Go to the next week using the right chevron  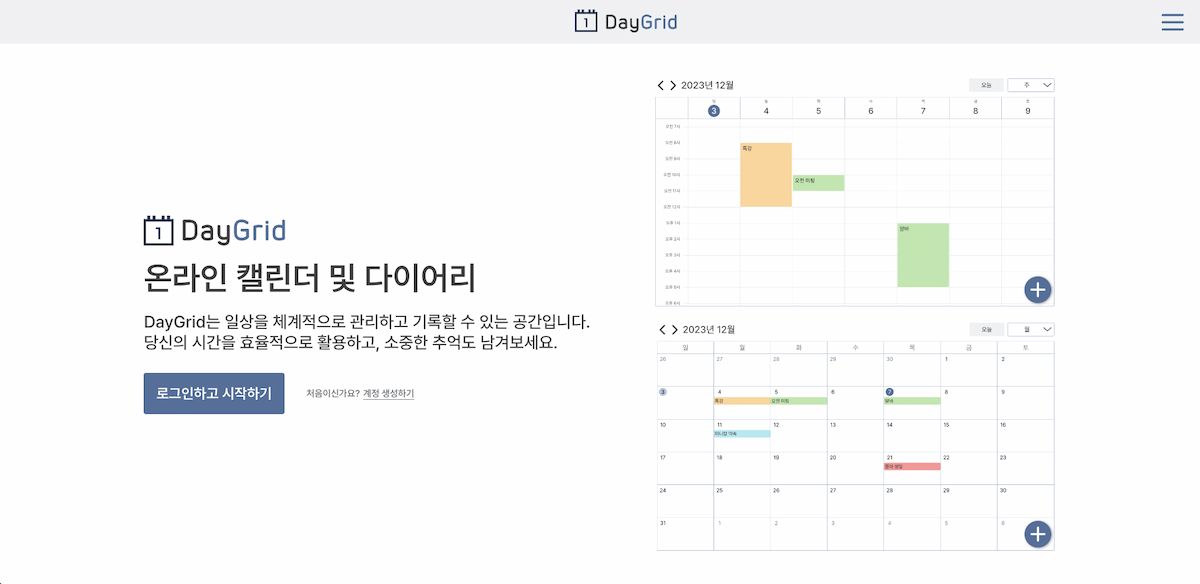672,85
